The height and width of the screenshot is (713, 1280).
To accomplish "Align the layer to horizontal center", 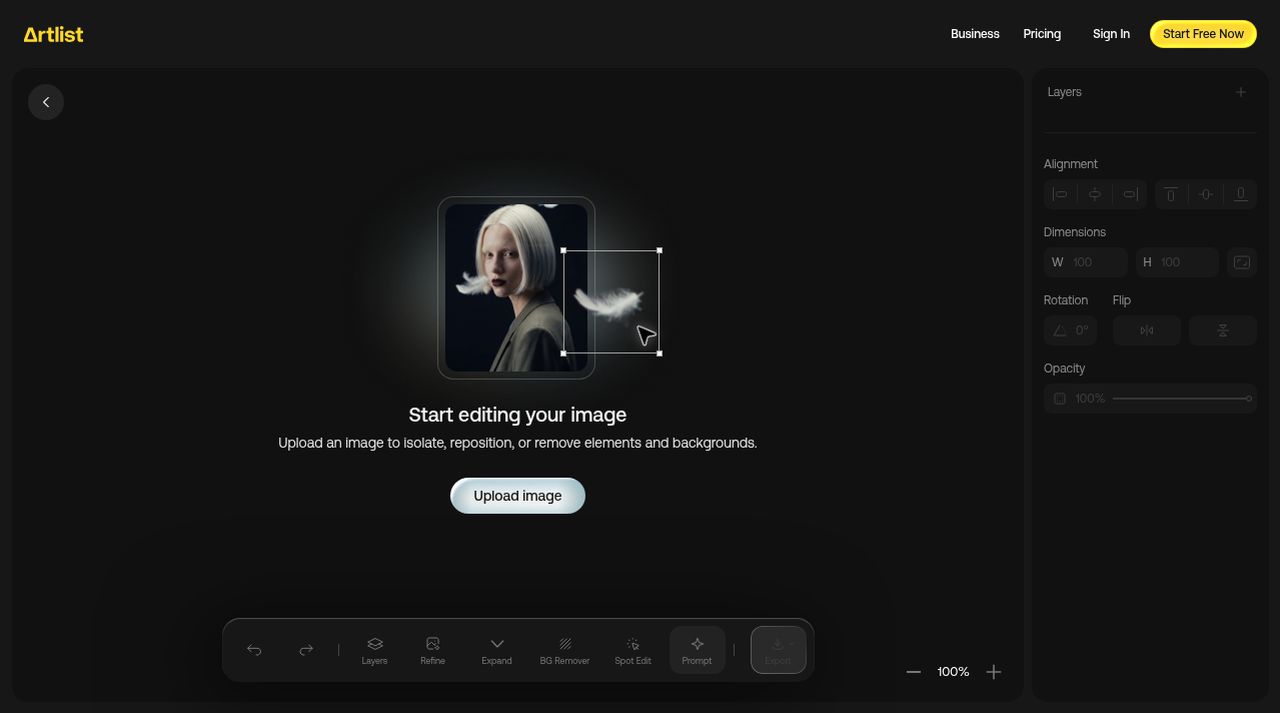I will point(1095,194).
